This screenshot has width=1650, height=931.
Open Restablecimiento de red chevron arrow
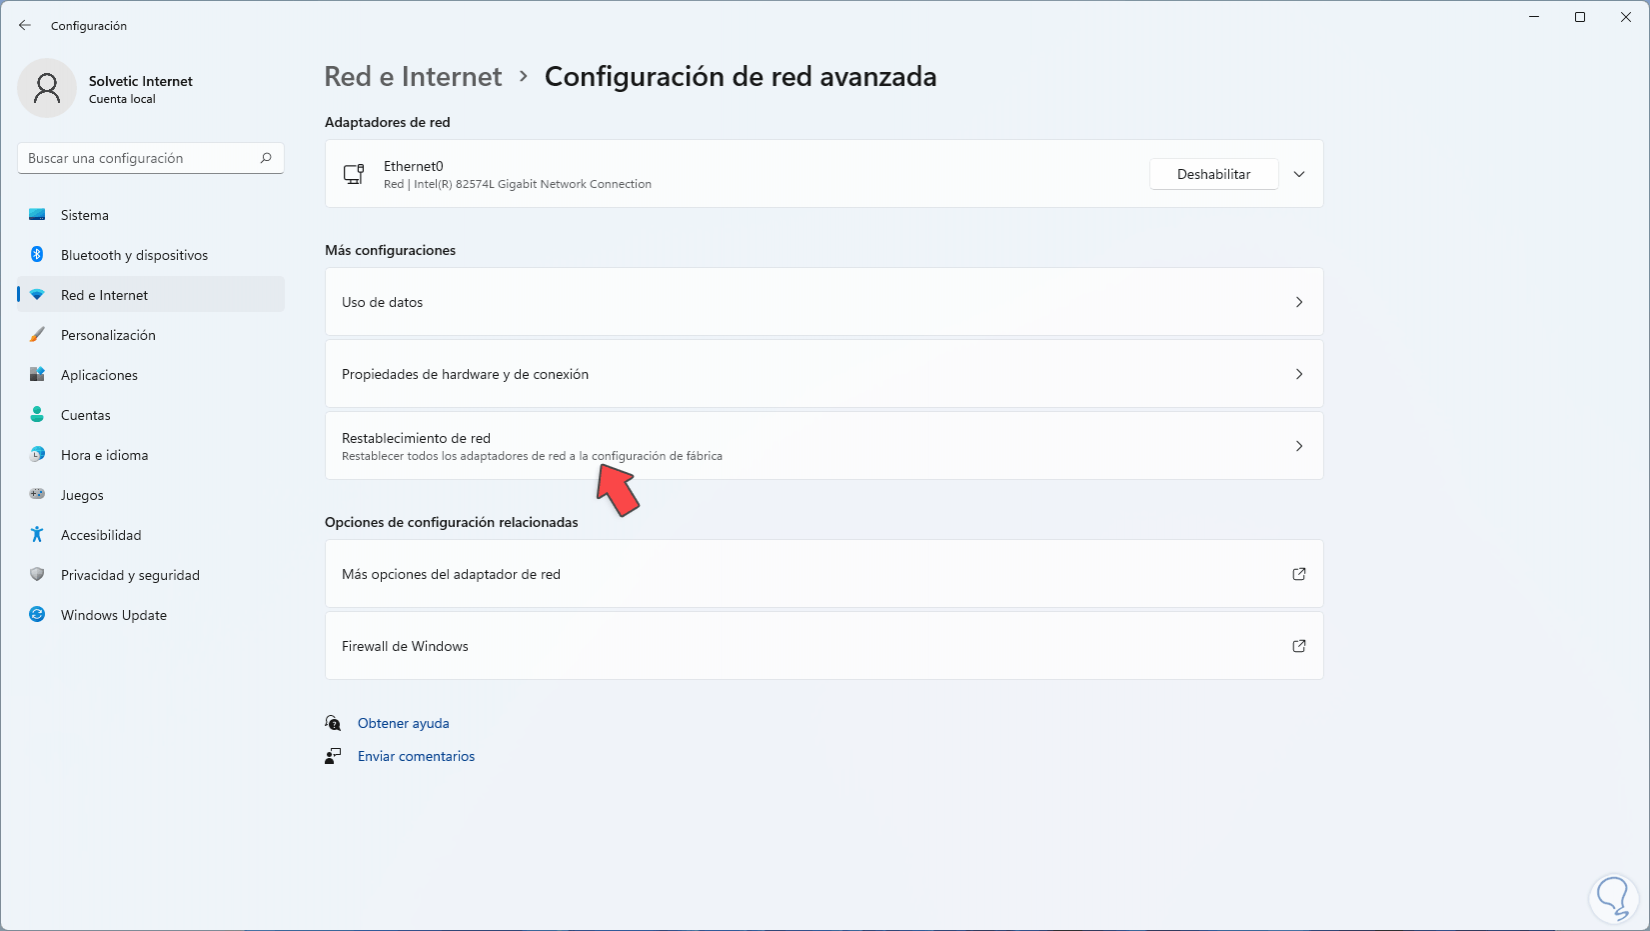click(x=1299, y=446)
